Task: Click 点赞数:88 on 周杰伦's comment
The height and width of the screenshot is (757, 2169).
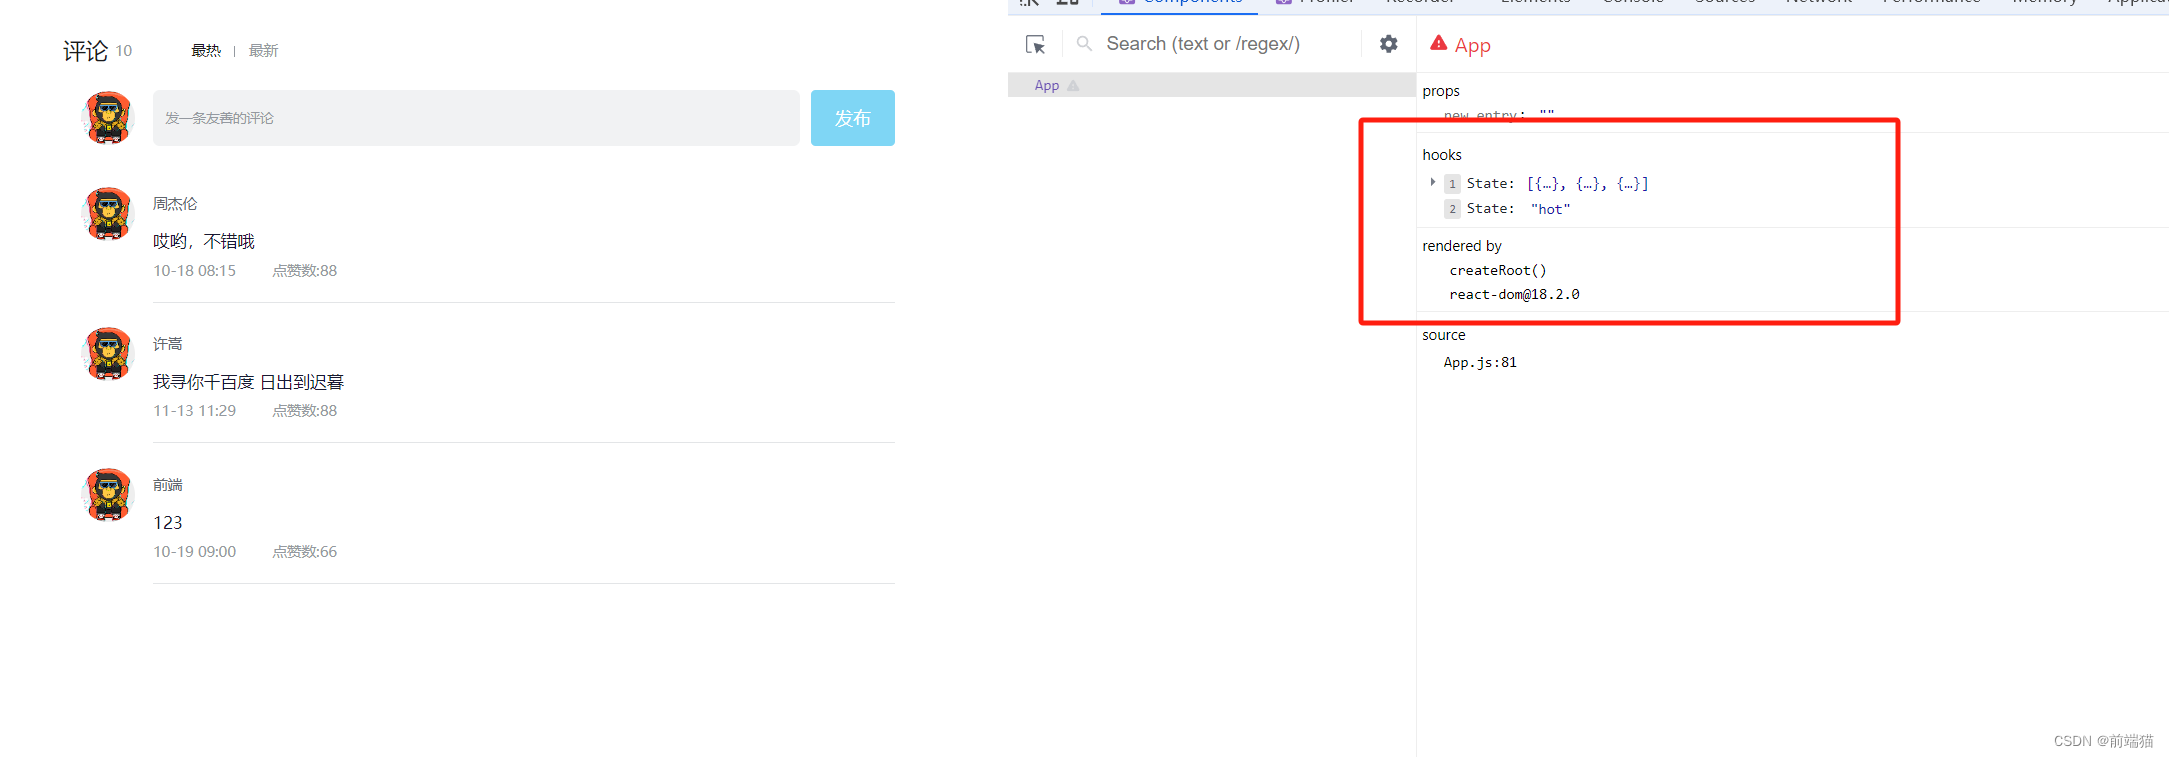Action: [305, 271]
